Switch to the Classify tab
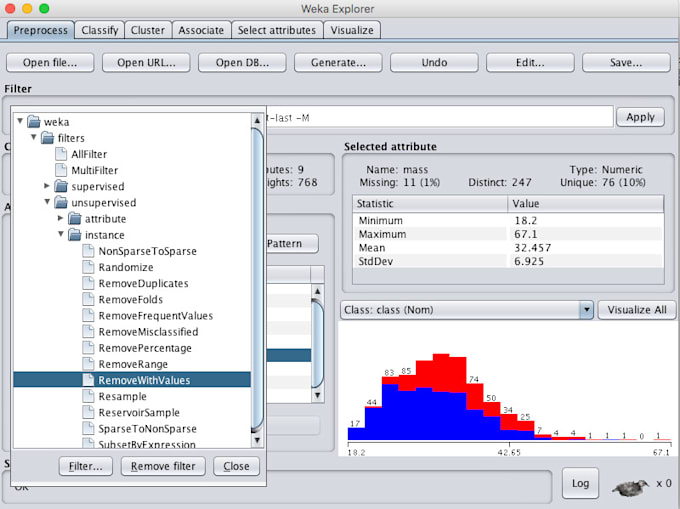Screen dimensions: 680x509 point(99,30)
